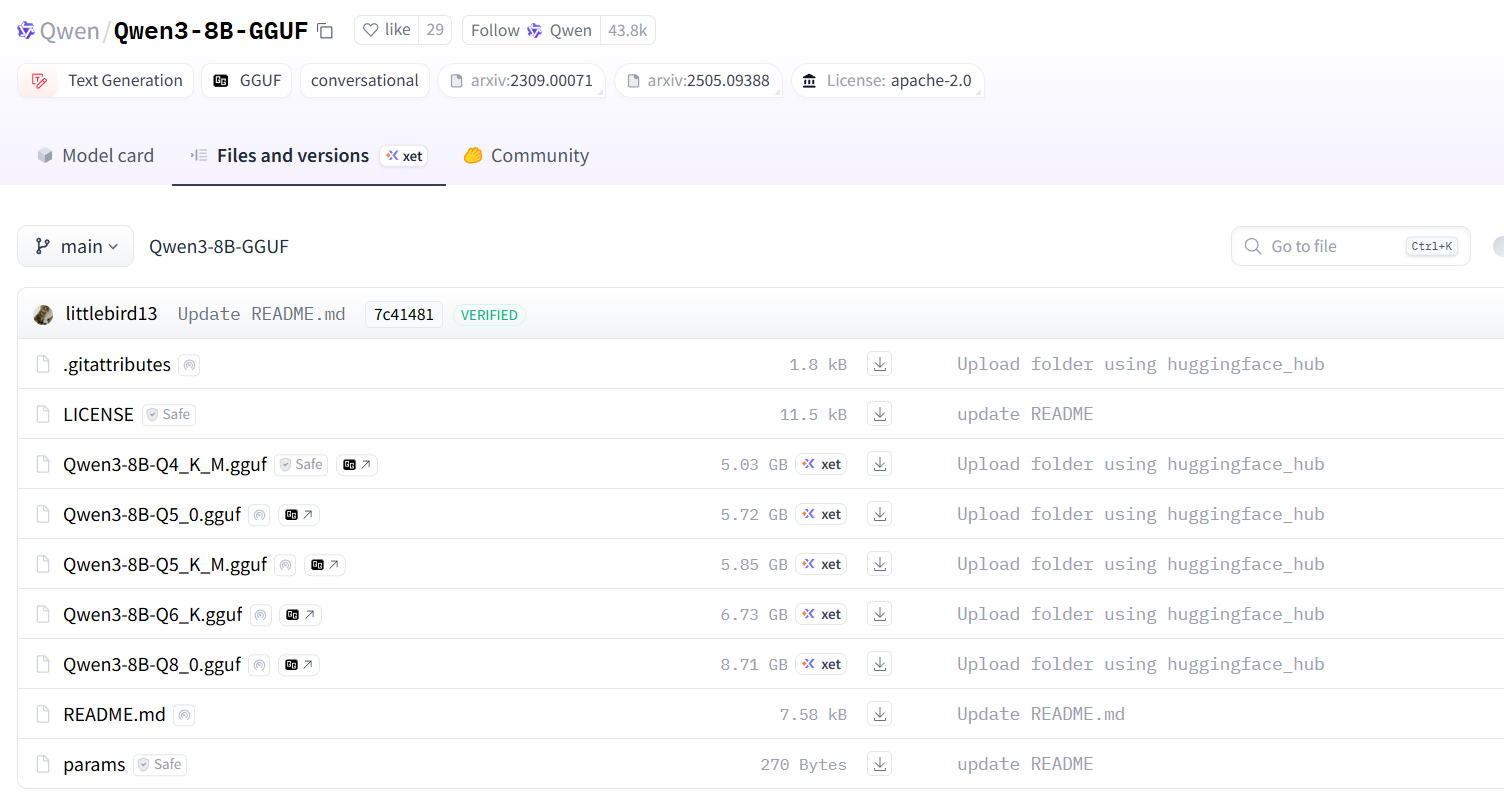This screenshot has height=801, width=1504.
Task: Open GGUF viewer icon for Qwen3-8B-Q5_0.gguf
Action: click(x=299, y=515)
